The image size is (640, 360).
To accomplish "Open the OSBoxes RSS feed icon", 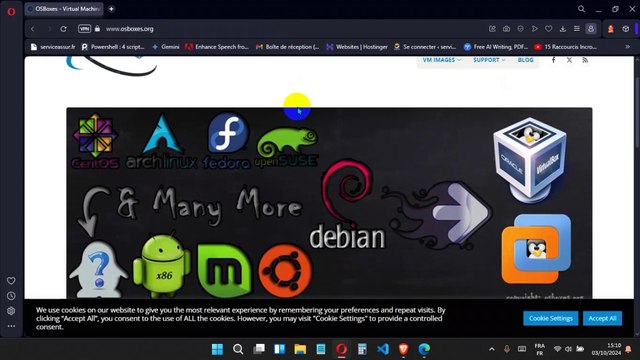I will point(585,60).
